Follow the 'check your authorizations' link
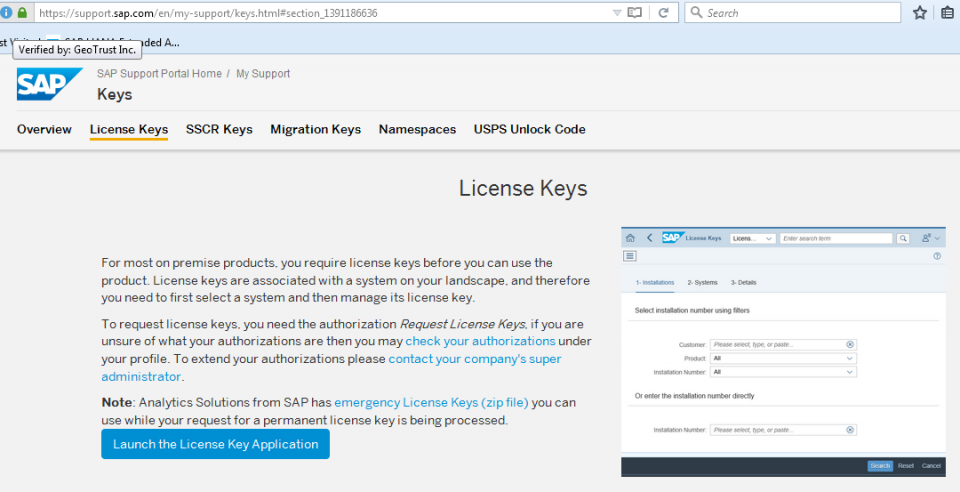The height and width of the screenshot is (492, 960). 466,341
